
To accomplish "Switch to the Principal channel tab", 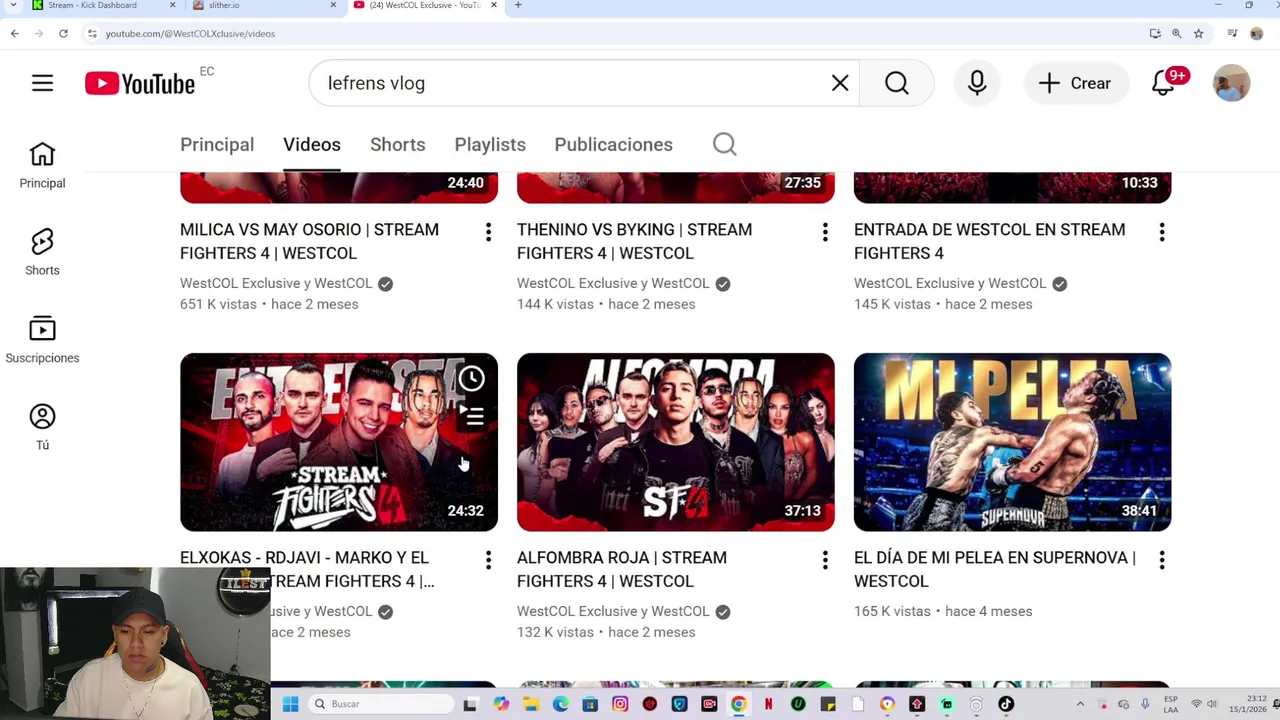I will (x=217, y=145).
